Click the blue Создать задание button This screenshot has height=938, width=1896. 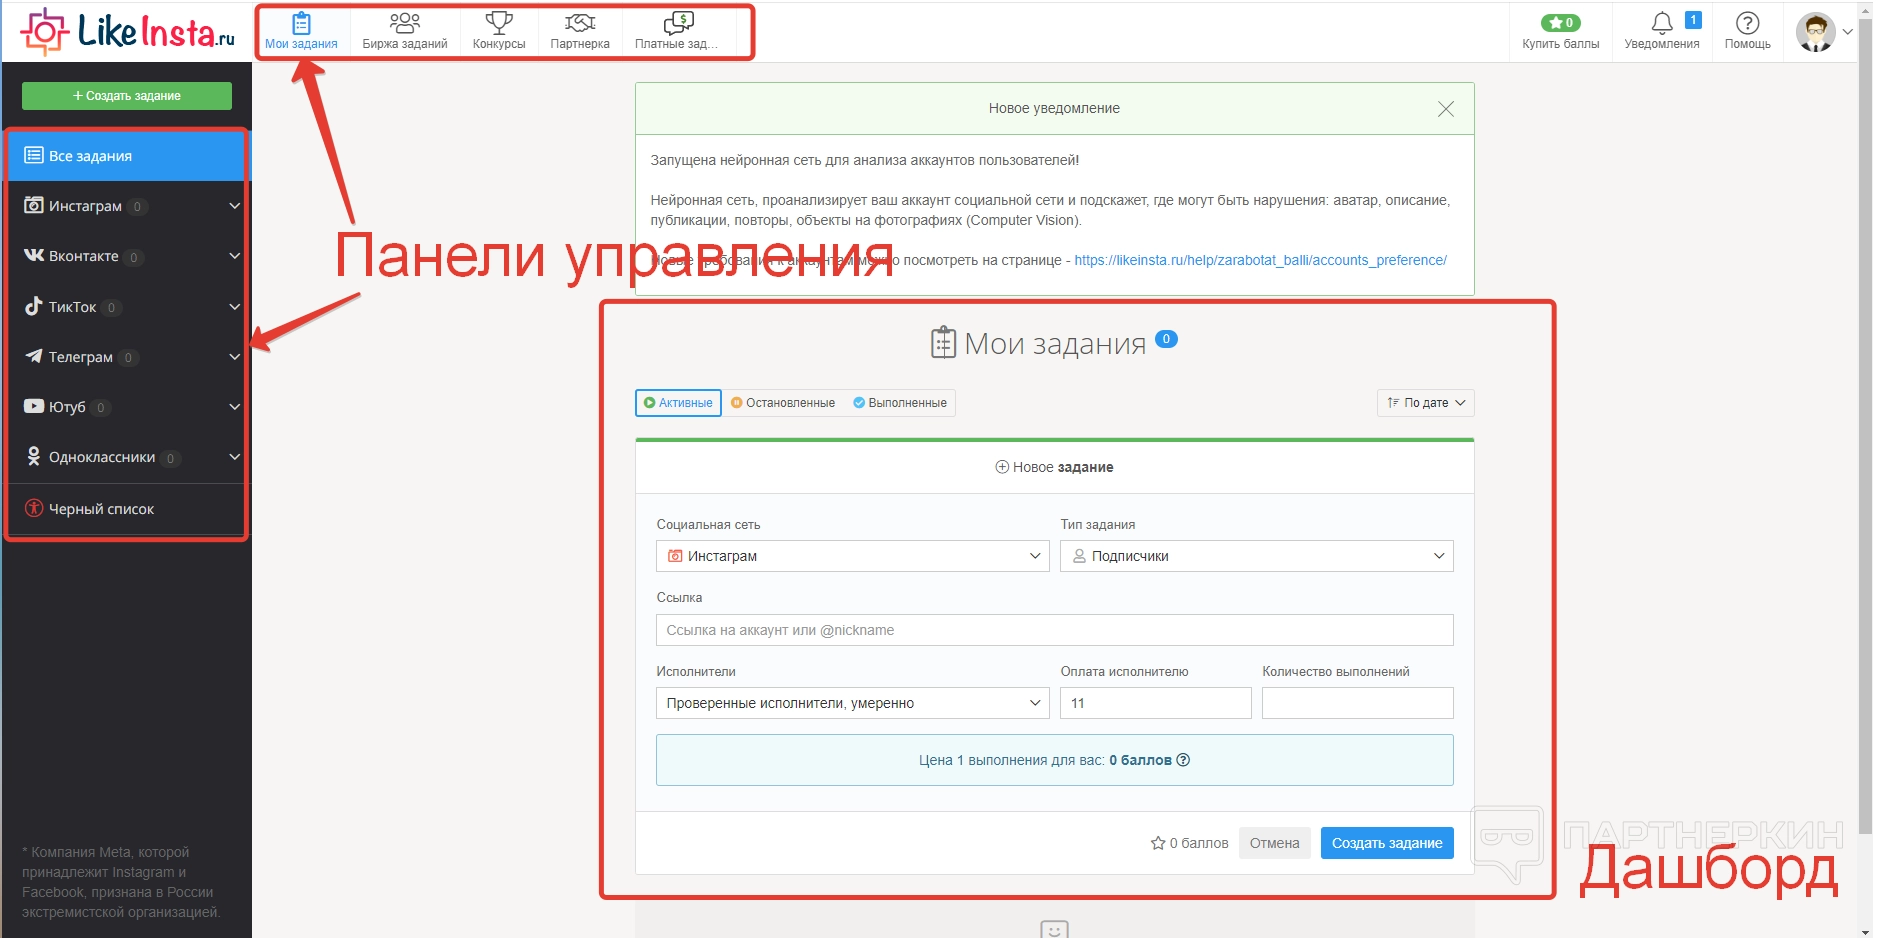(1386, 843)
